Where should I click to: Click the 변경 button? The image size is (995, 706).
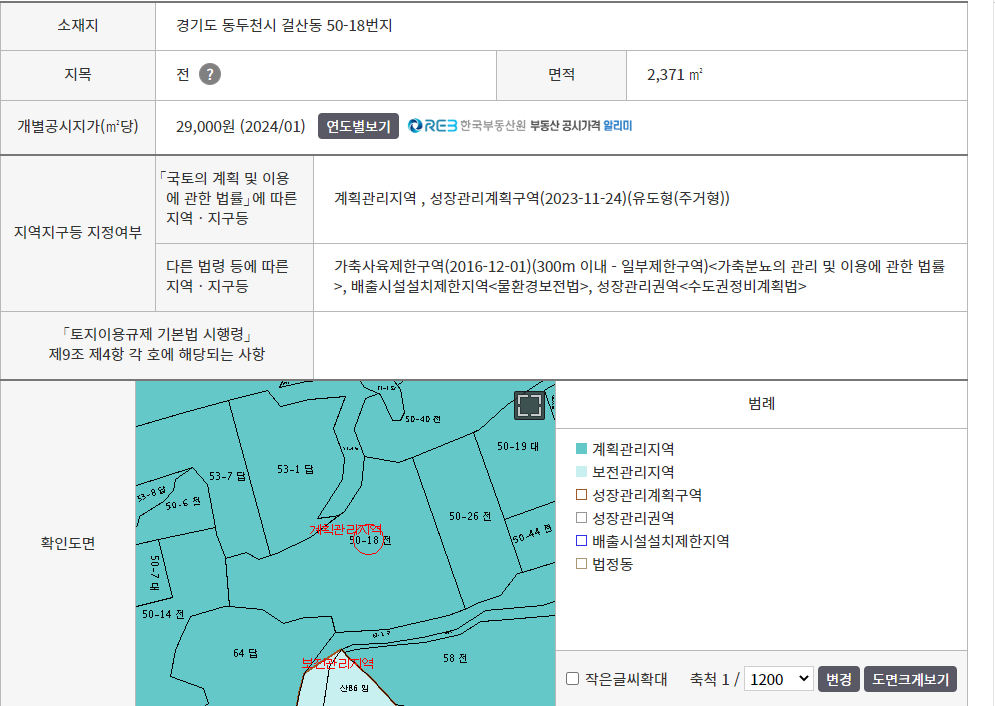point(838,679)
